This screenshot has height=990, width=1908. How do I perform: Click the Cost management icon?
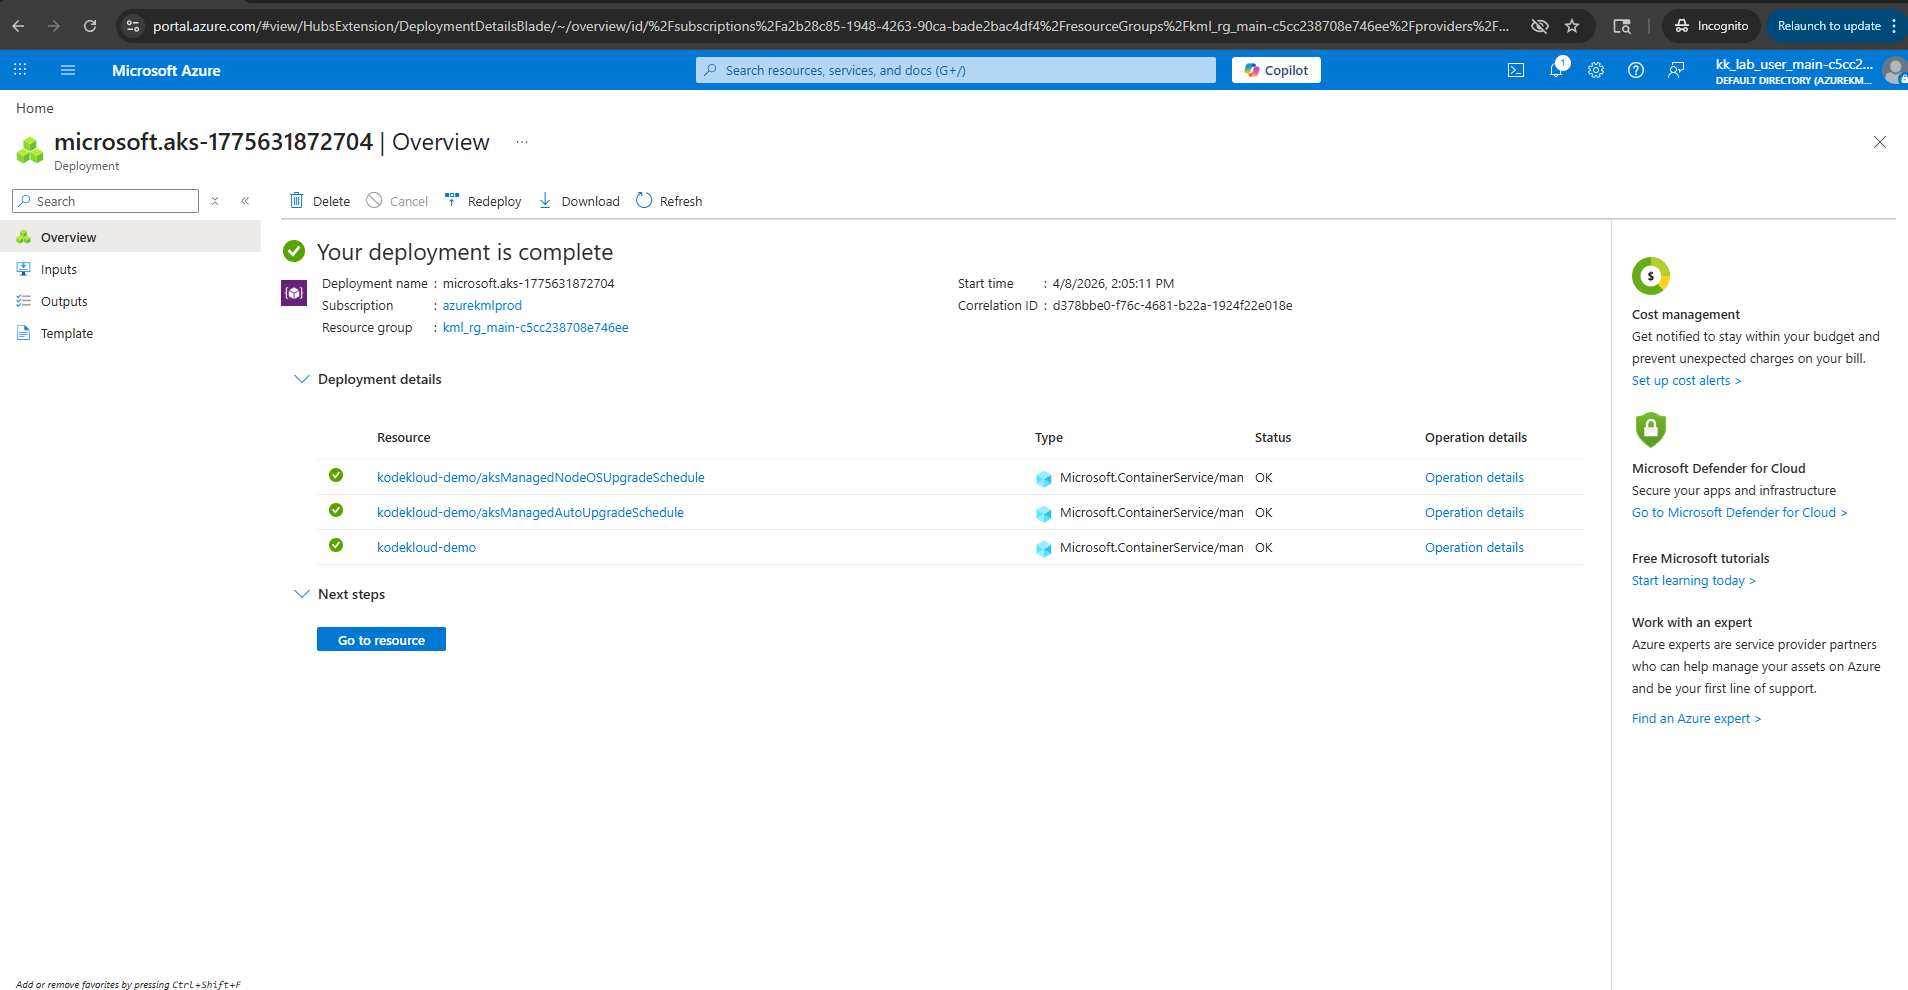(1651, 276)
